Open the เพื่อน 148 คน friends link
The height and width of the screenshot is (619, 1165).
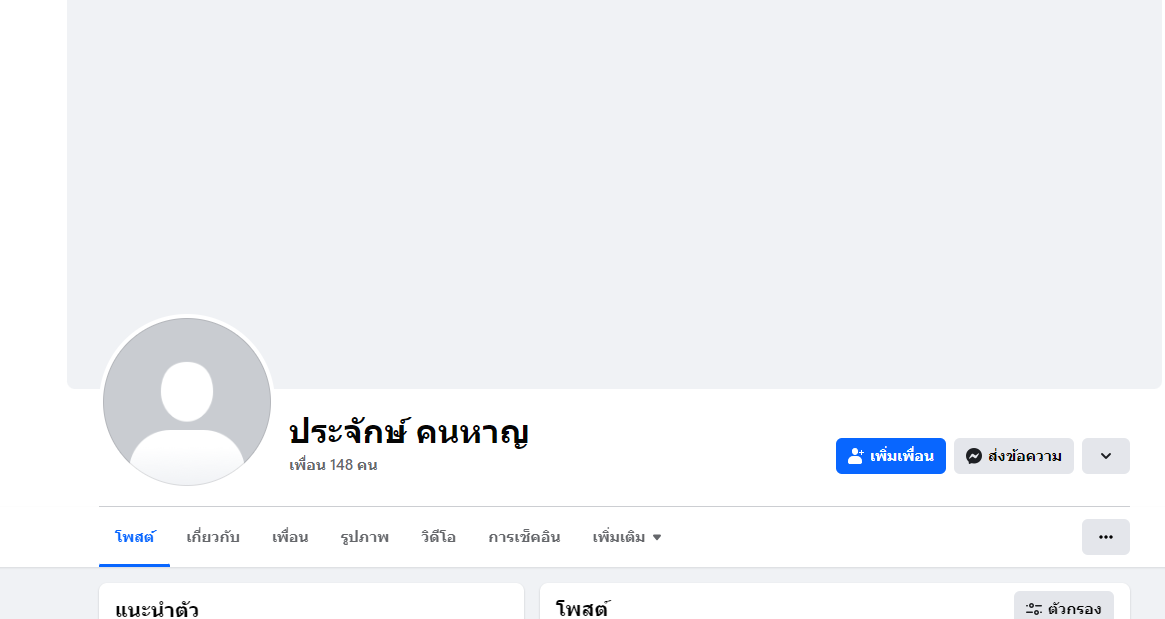click(333, 465)
